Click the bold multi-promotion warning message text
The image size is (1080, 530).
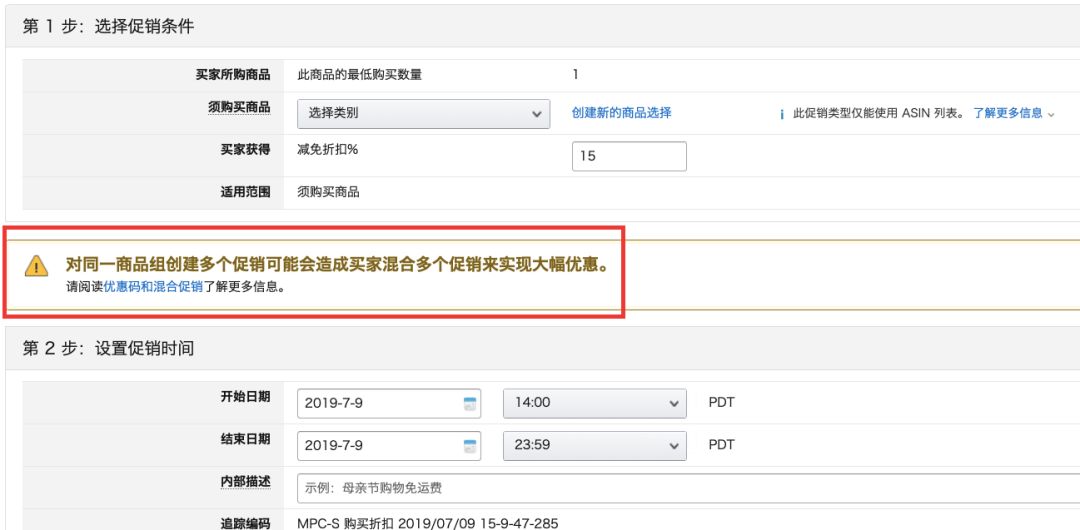coord(337,265)
